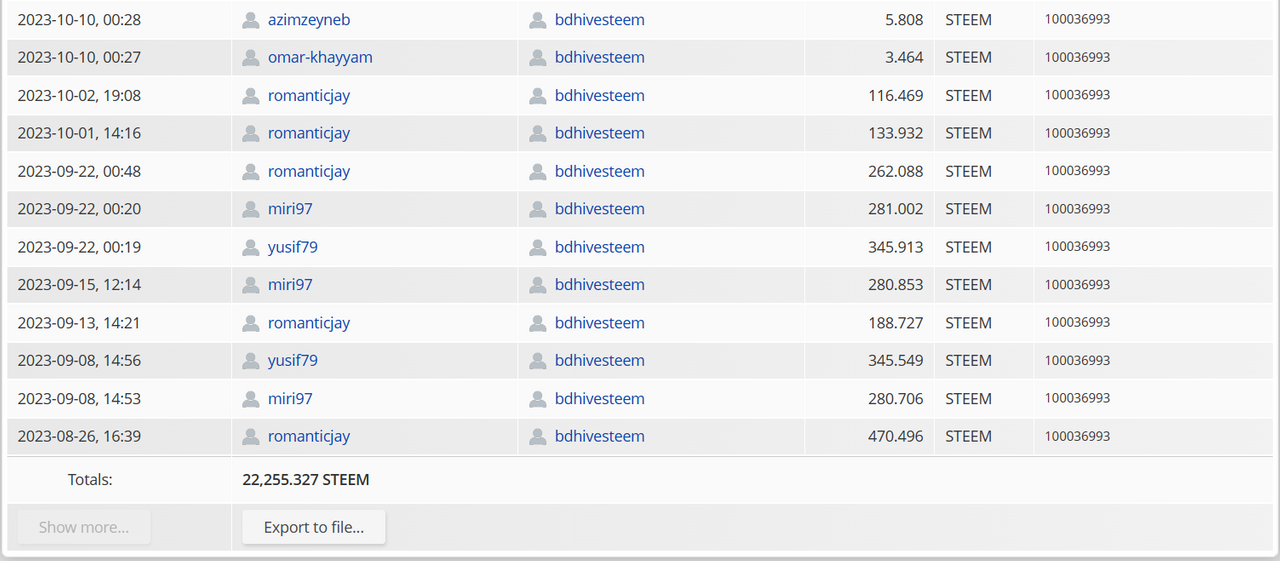Screen dimensions: 1280x561
Task: Click avatar icon beside yusif79, 2023-09-22 00:19 row
Action: (x=251, y=248)
